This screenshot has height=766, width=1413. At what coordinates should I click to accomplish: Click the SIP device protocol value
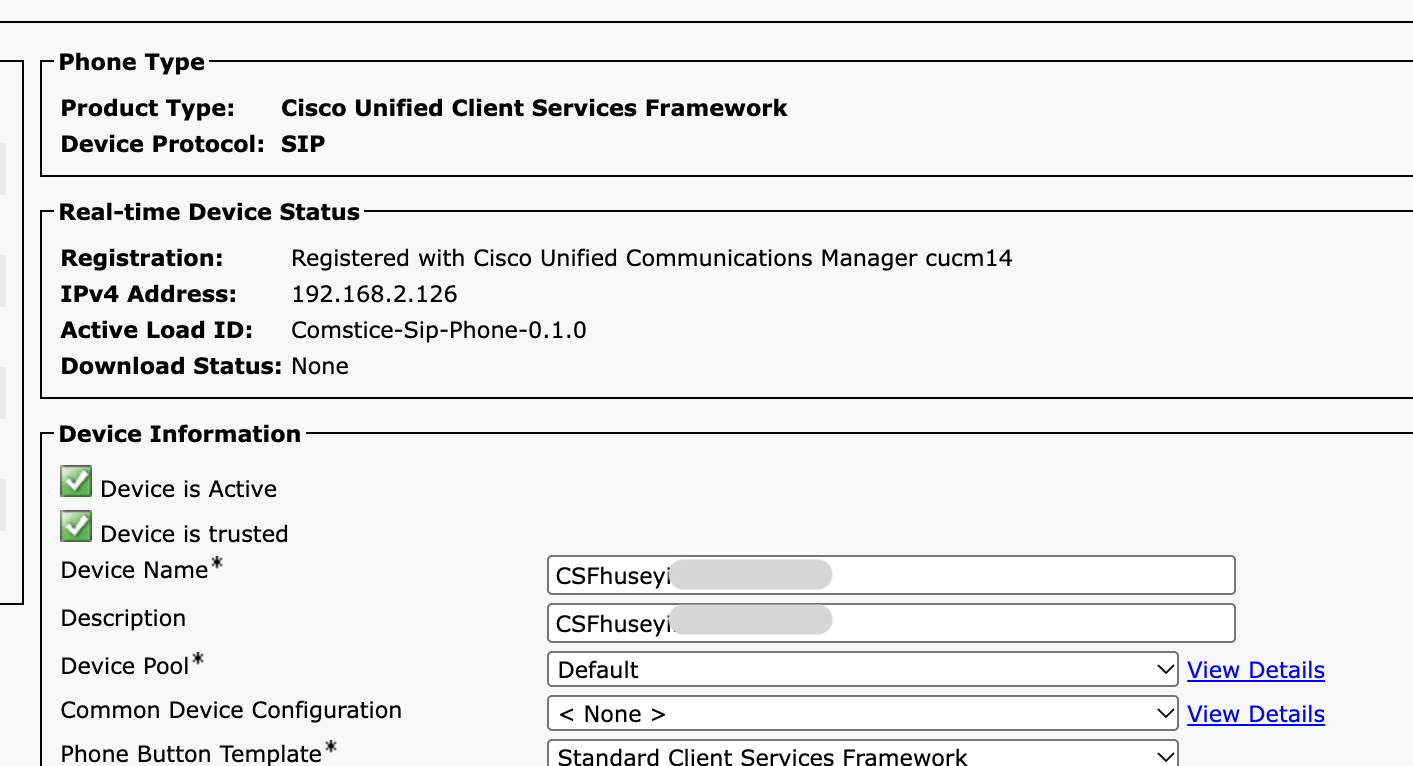(x=303, y=144)
